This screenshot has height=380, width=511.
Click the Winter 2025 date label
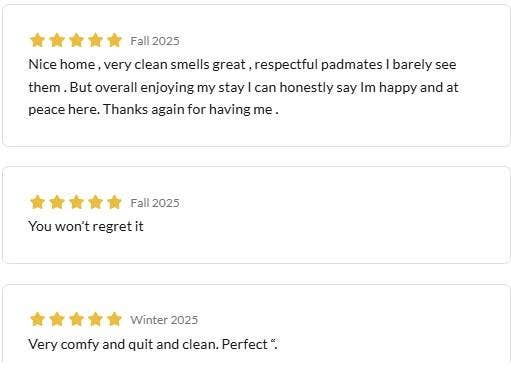coord(164,320)
